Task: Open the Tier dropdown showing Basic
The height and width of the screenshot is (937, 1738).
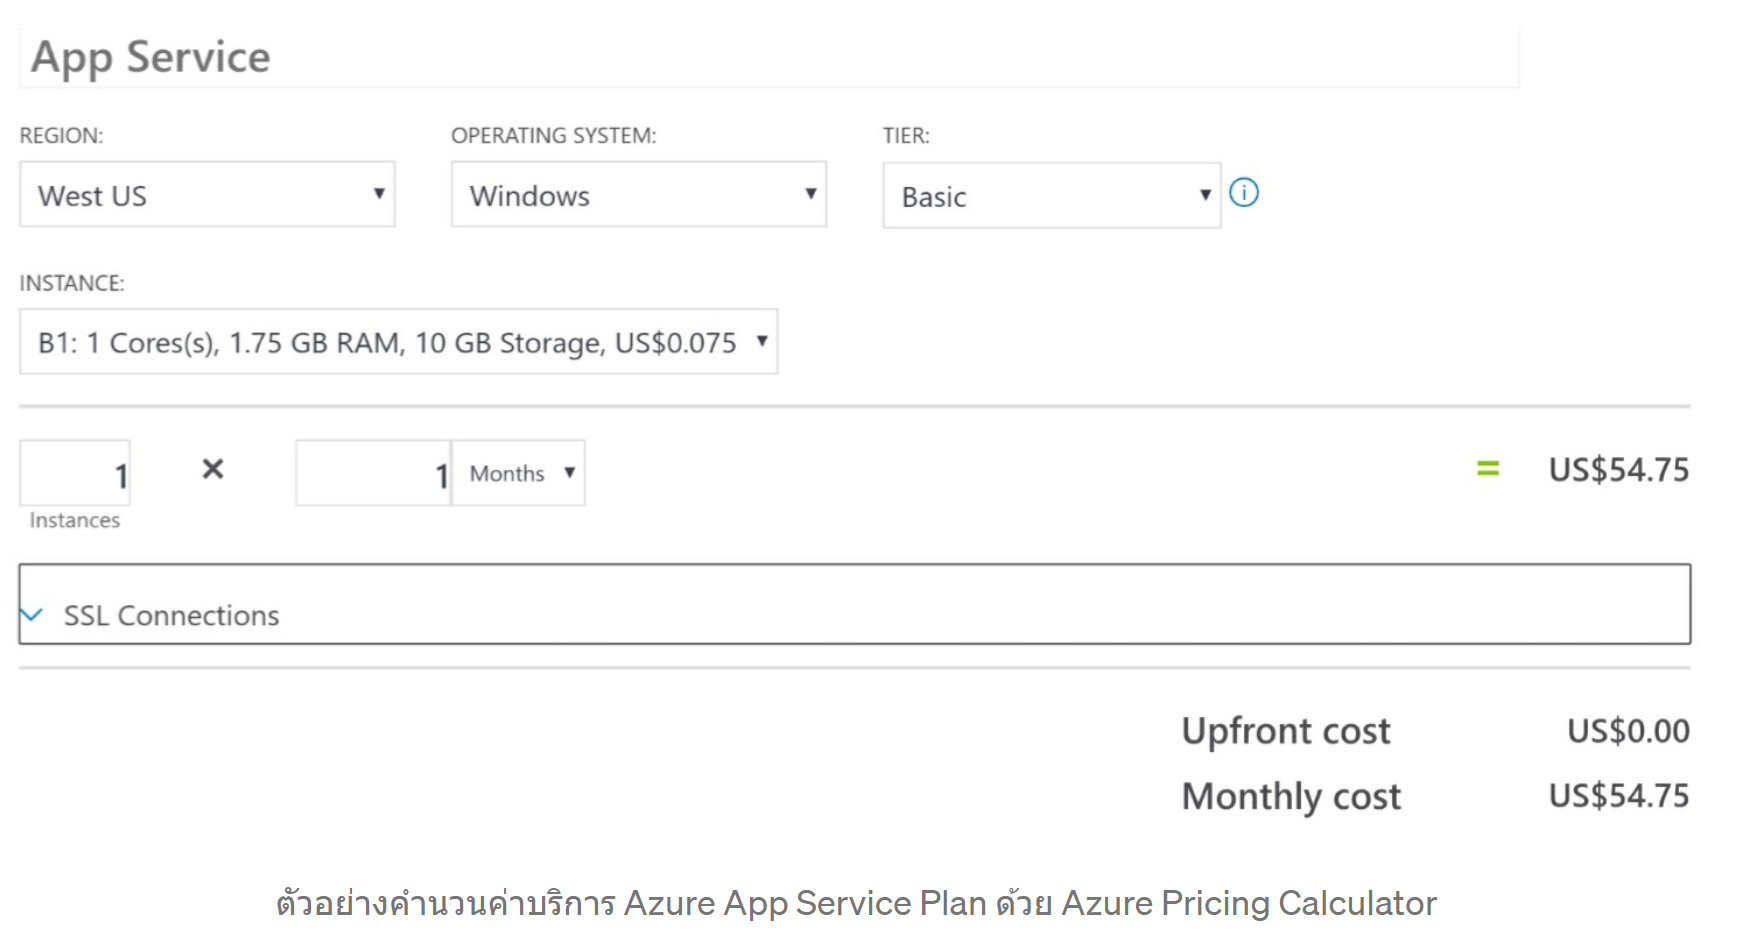Action: click(x=1052, y=196)
